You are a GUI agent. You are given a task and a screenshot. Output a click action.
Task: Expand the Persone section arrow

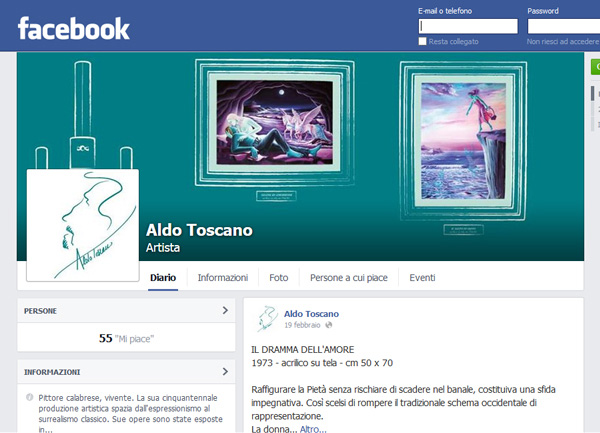225,310
